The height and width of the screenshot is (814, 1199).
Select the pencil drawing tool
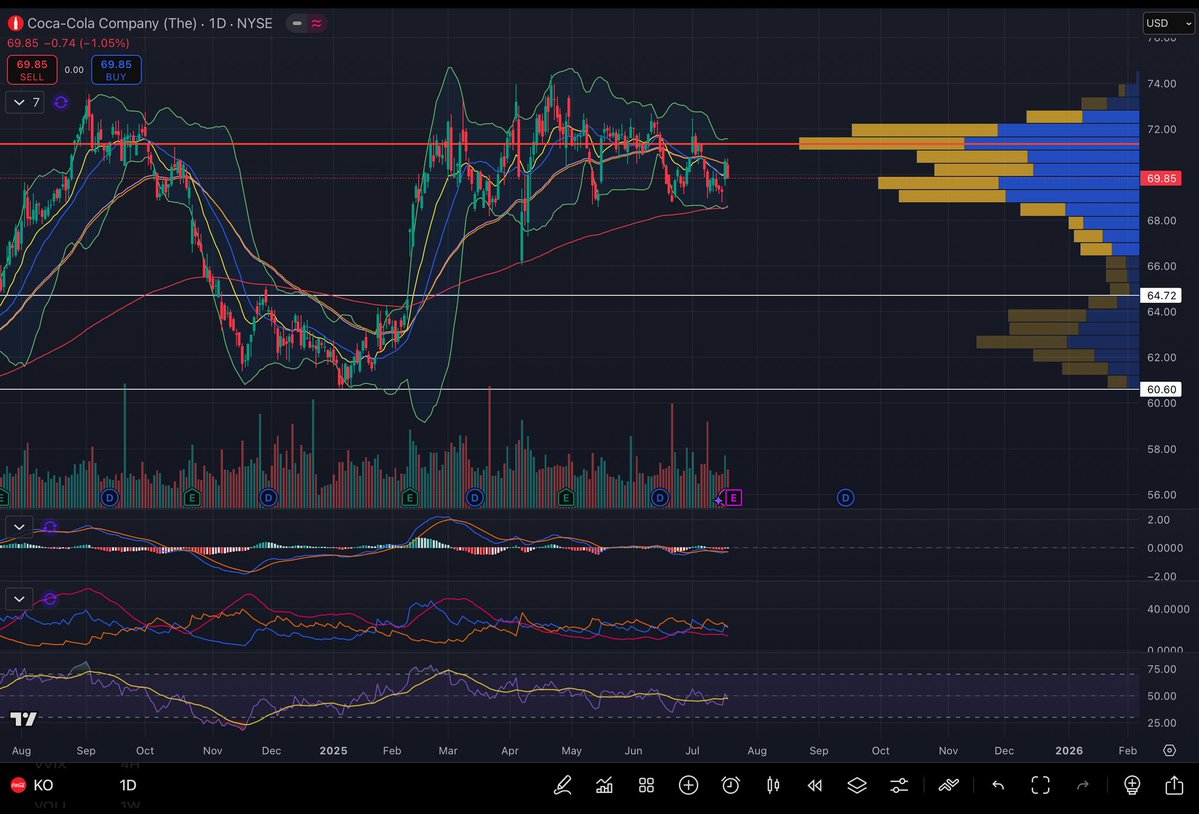click(563, 785)
